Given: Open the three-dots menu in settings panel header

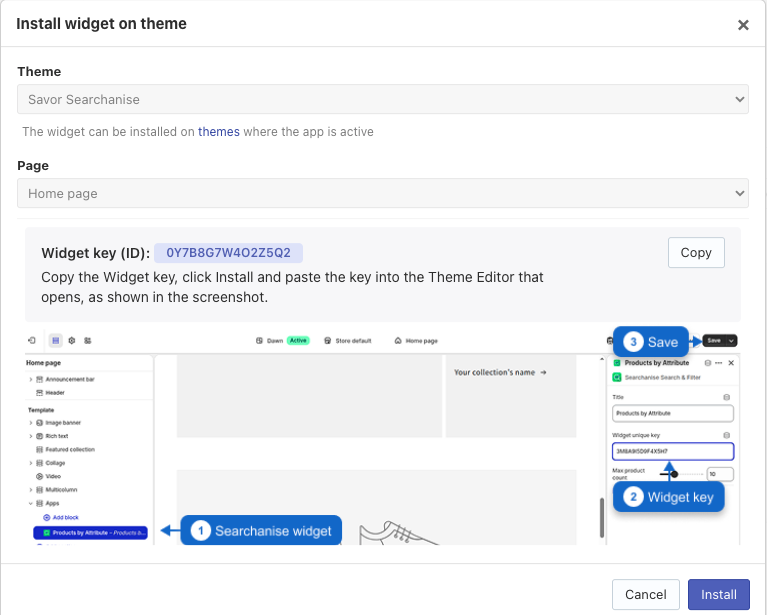Looking at the screenshot, I should 719,363.
